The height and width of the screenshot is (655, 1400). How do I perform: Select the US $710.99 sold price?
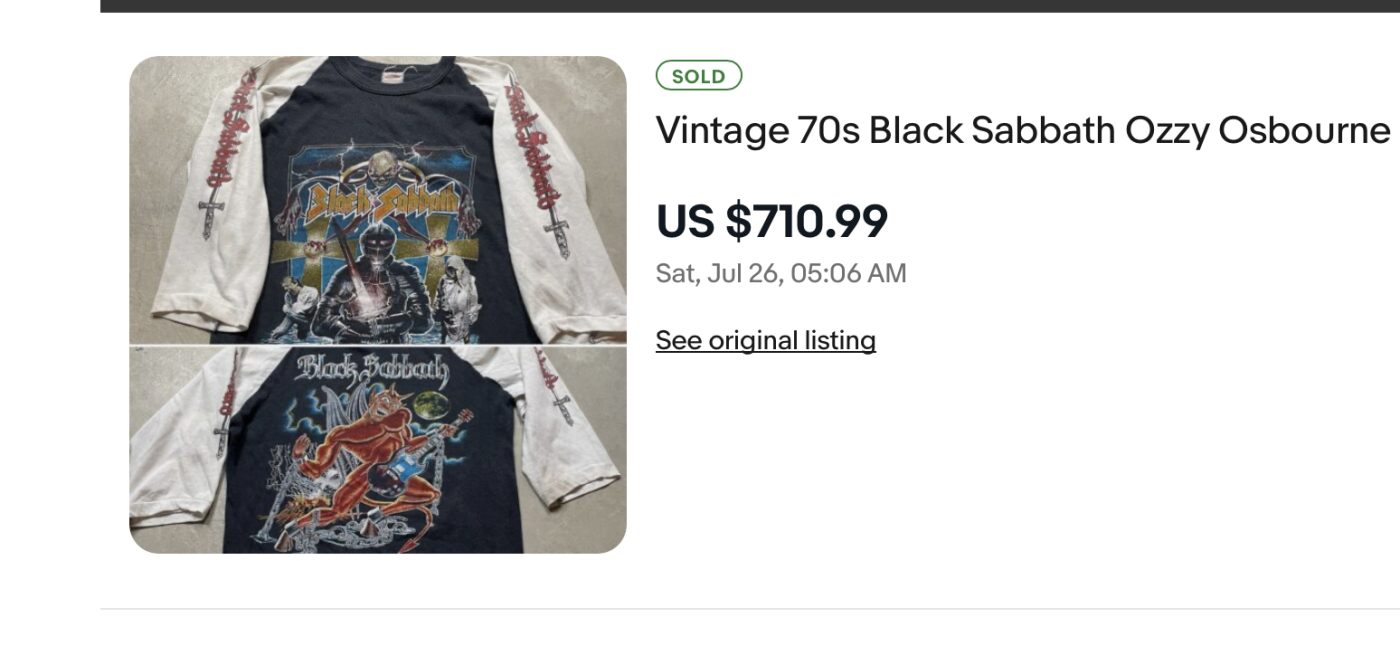point(771,221)
